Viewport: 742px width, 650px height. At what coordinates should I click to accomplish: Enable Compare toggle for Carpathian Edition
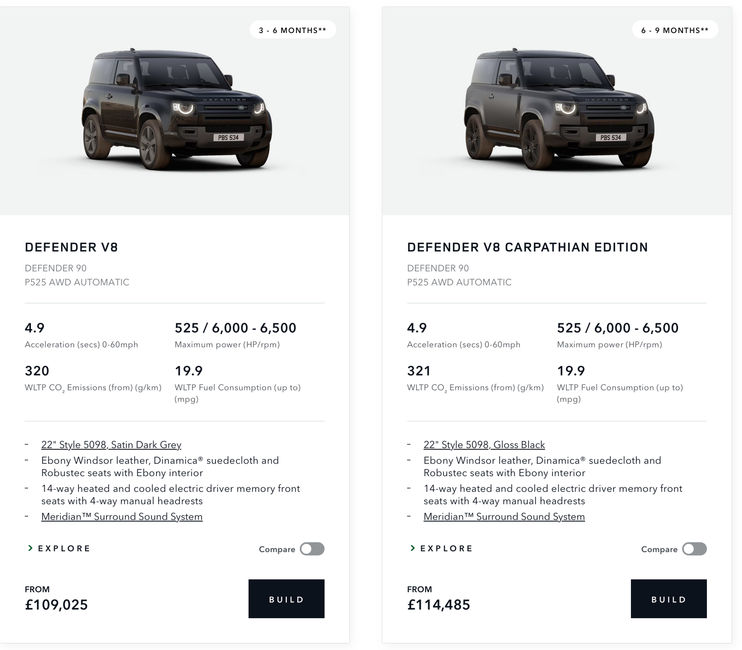pos(695,549)
